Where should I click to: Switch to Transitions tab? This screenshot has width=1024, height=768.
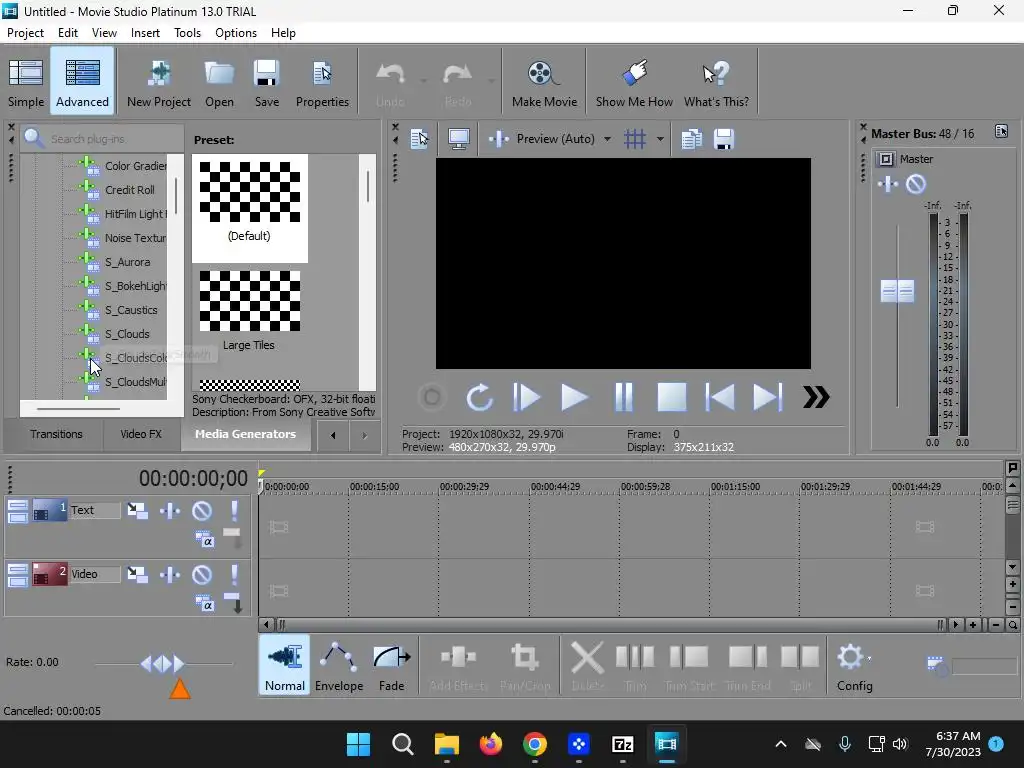tap(56, 434)
